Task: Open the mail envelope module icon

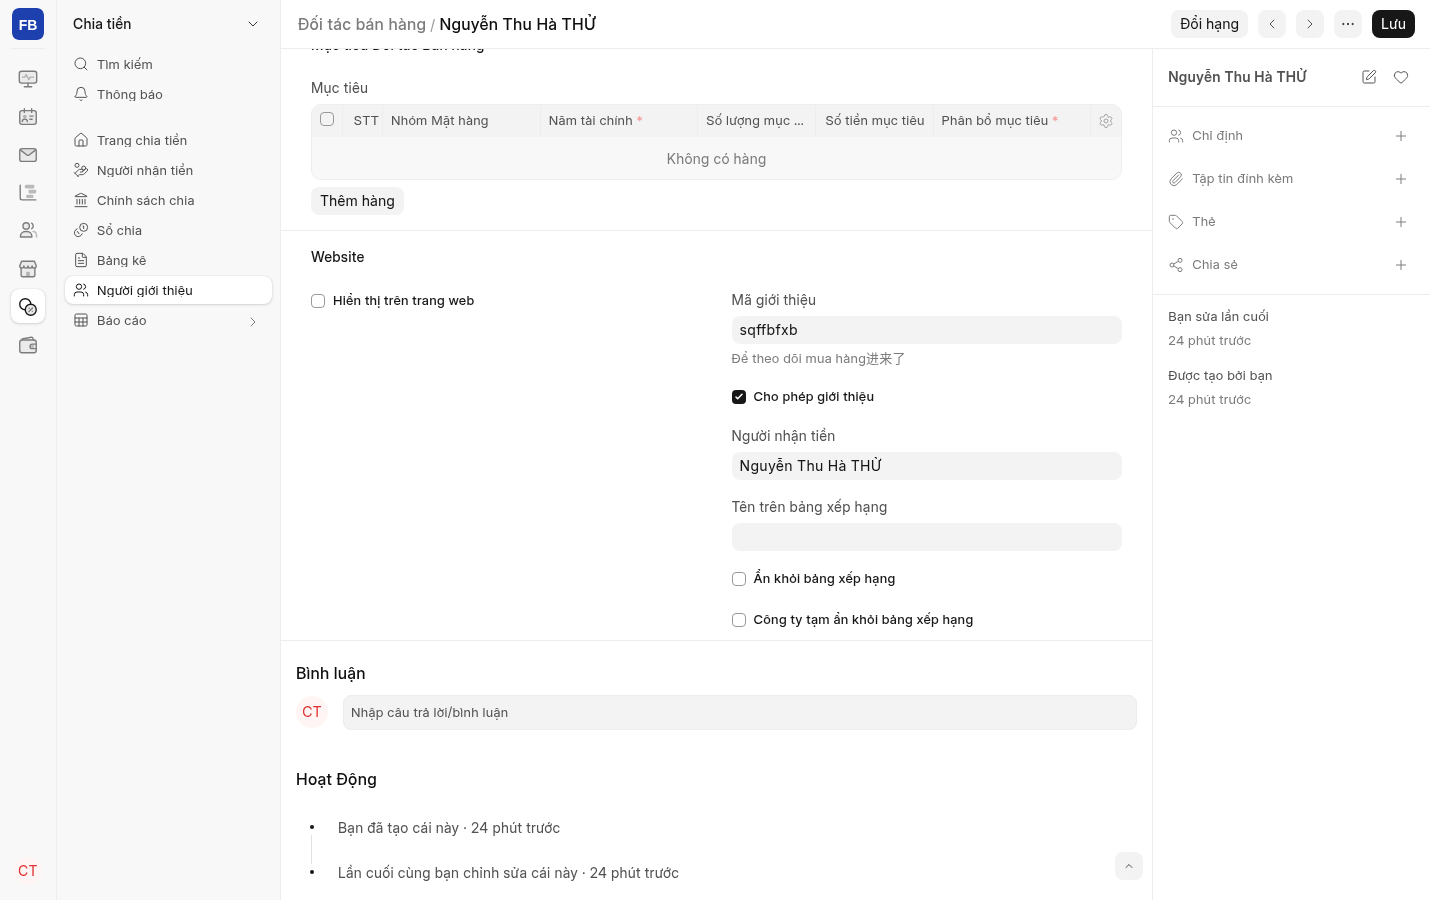Action: (x=28, y=155)
